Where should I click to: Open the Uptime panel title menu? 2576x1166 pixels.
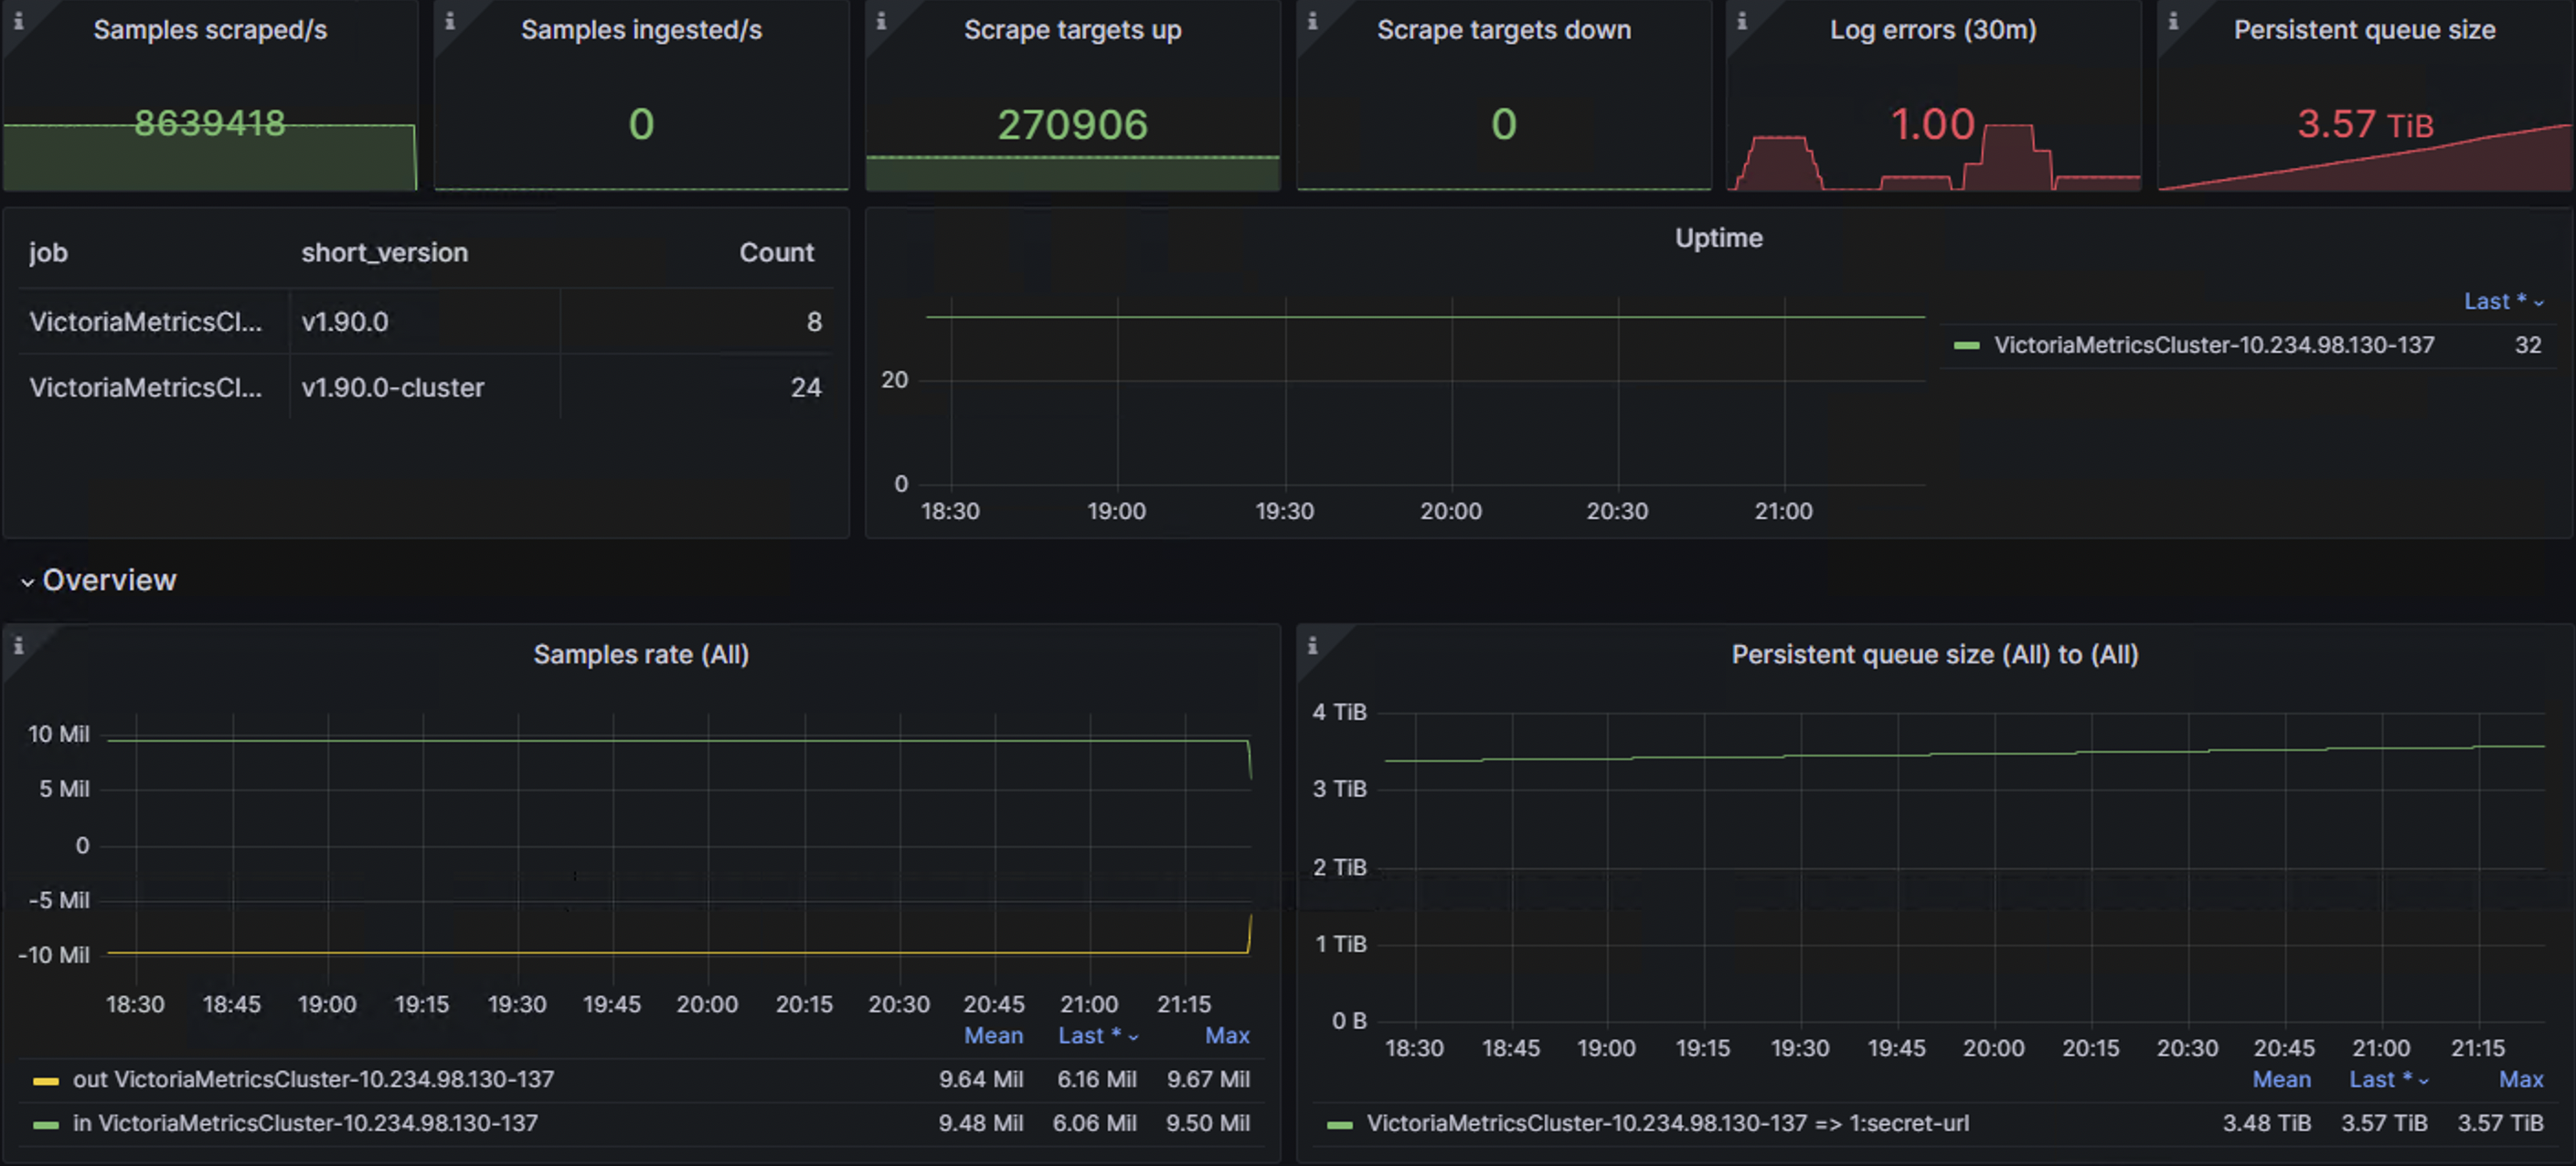(x=1718, y=238)
